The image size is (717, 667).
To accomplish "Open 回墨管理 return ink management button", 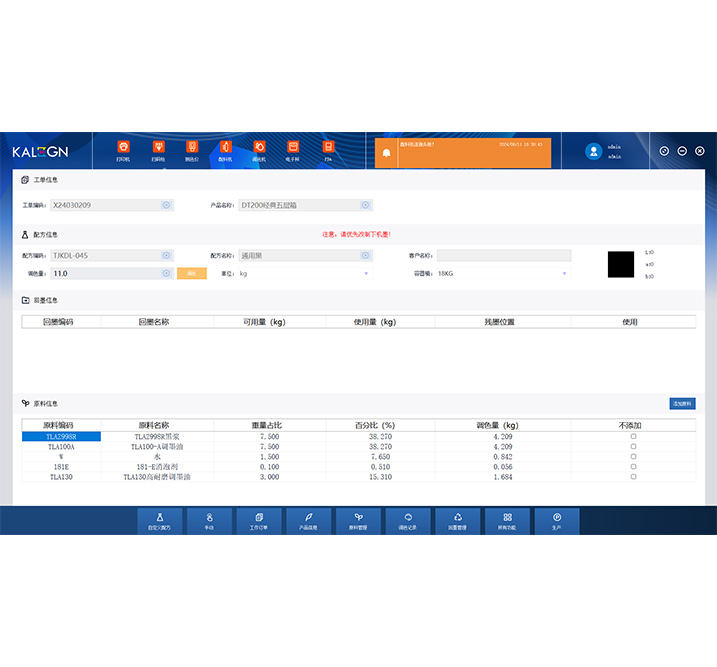I will click(458, 521).
